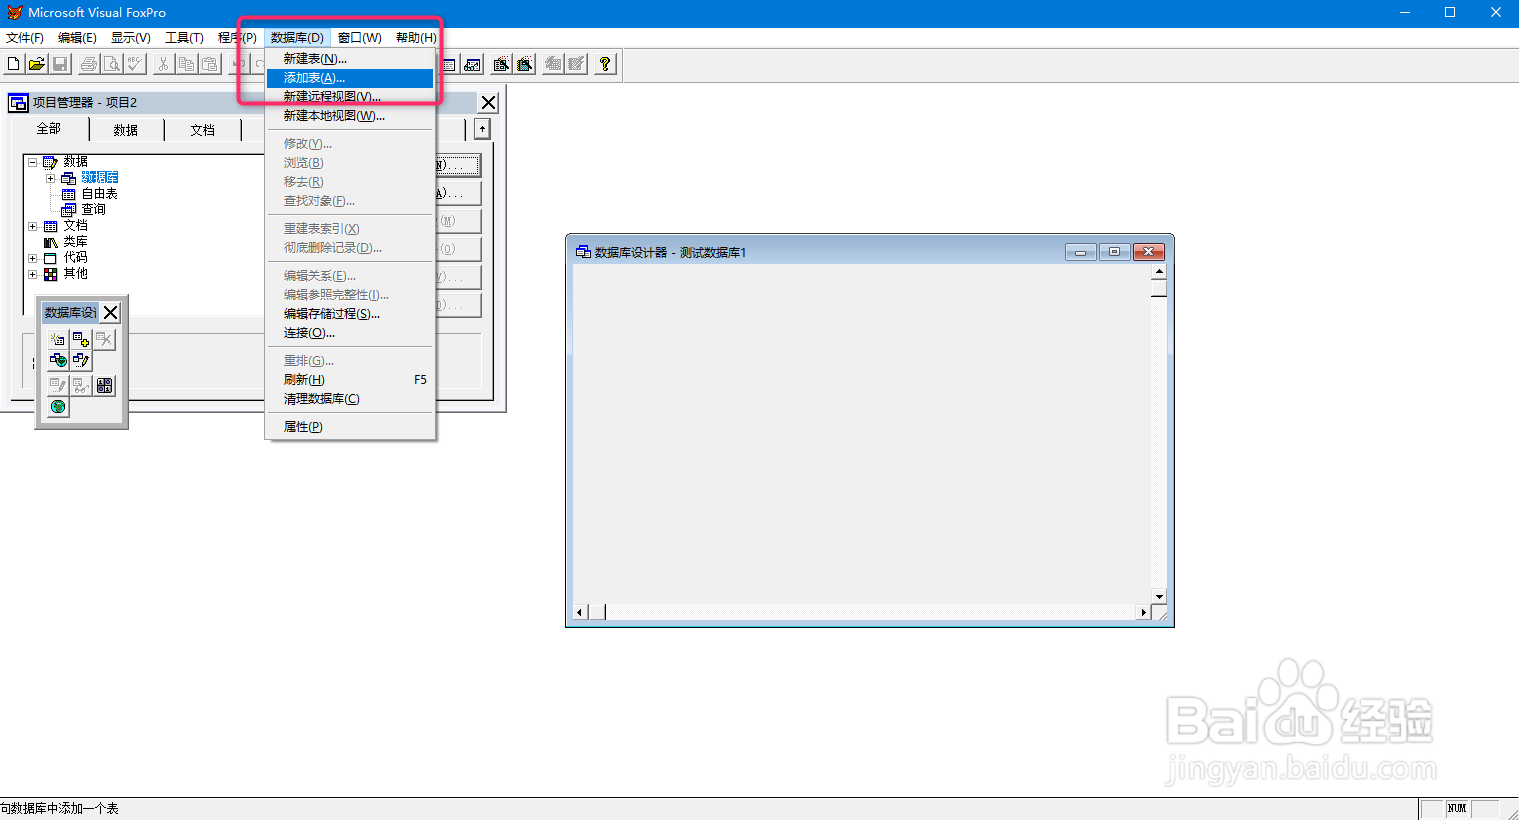Open the 窗口(W) menu
The width and height of the screenshot is (1519, 820).
[x=360, y=38]
